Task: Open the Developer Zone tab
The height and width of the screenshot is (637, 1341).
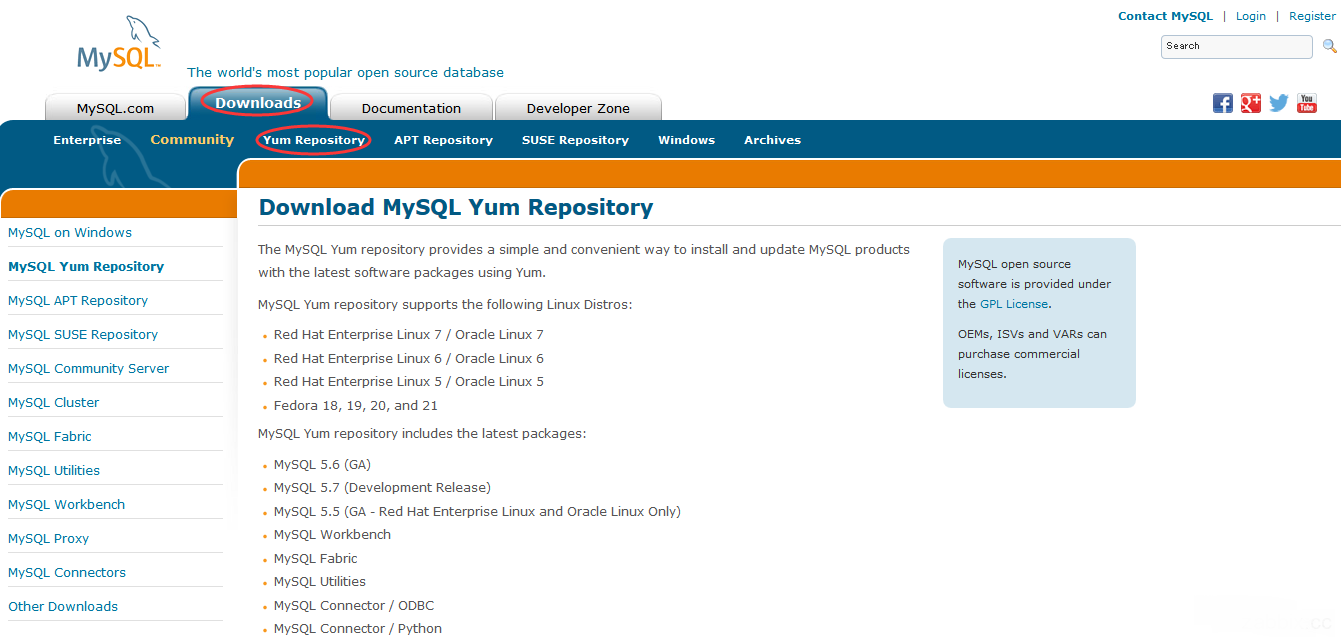Action: [578, 107]
